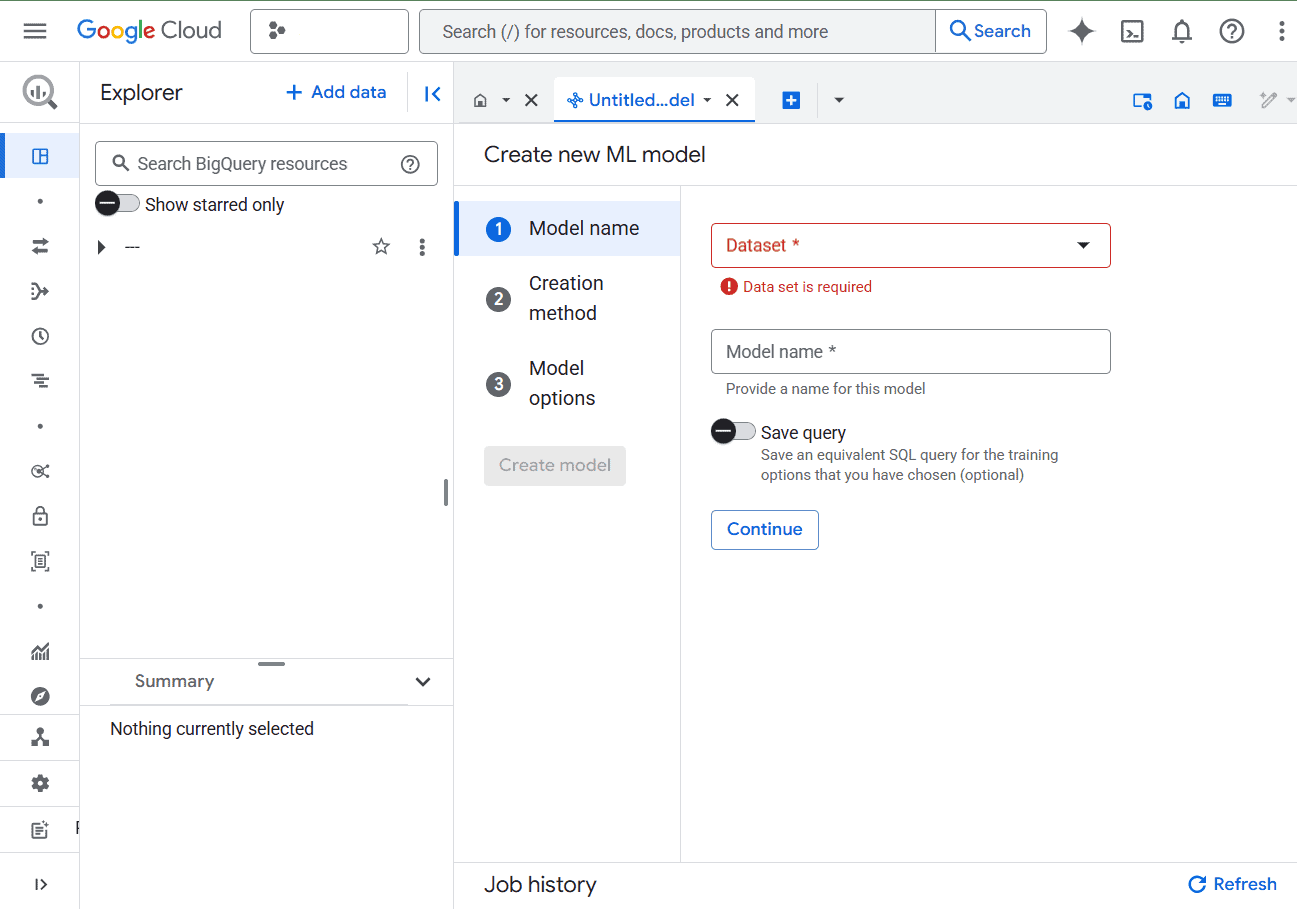
Task: Go to the Creation method step
Action: pyautogui.click(x=568, y=298)
